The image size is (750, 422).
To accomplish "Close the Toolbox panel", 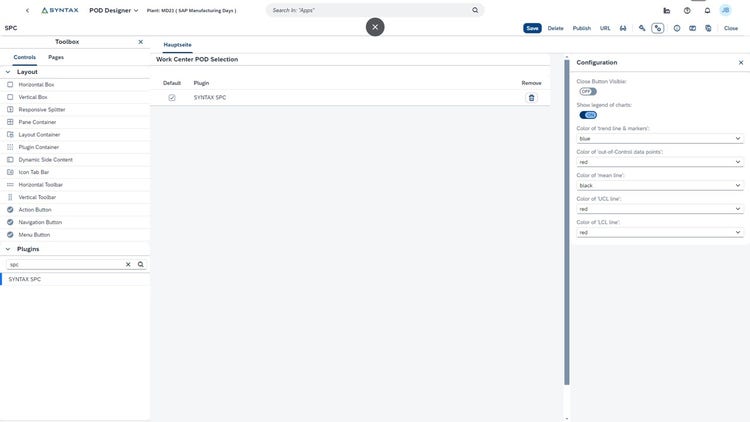I will [141, 42].
